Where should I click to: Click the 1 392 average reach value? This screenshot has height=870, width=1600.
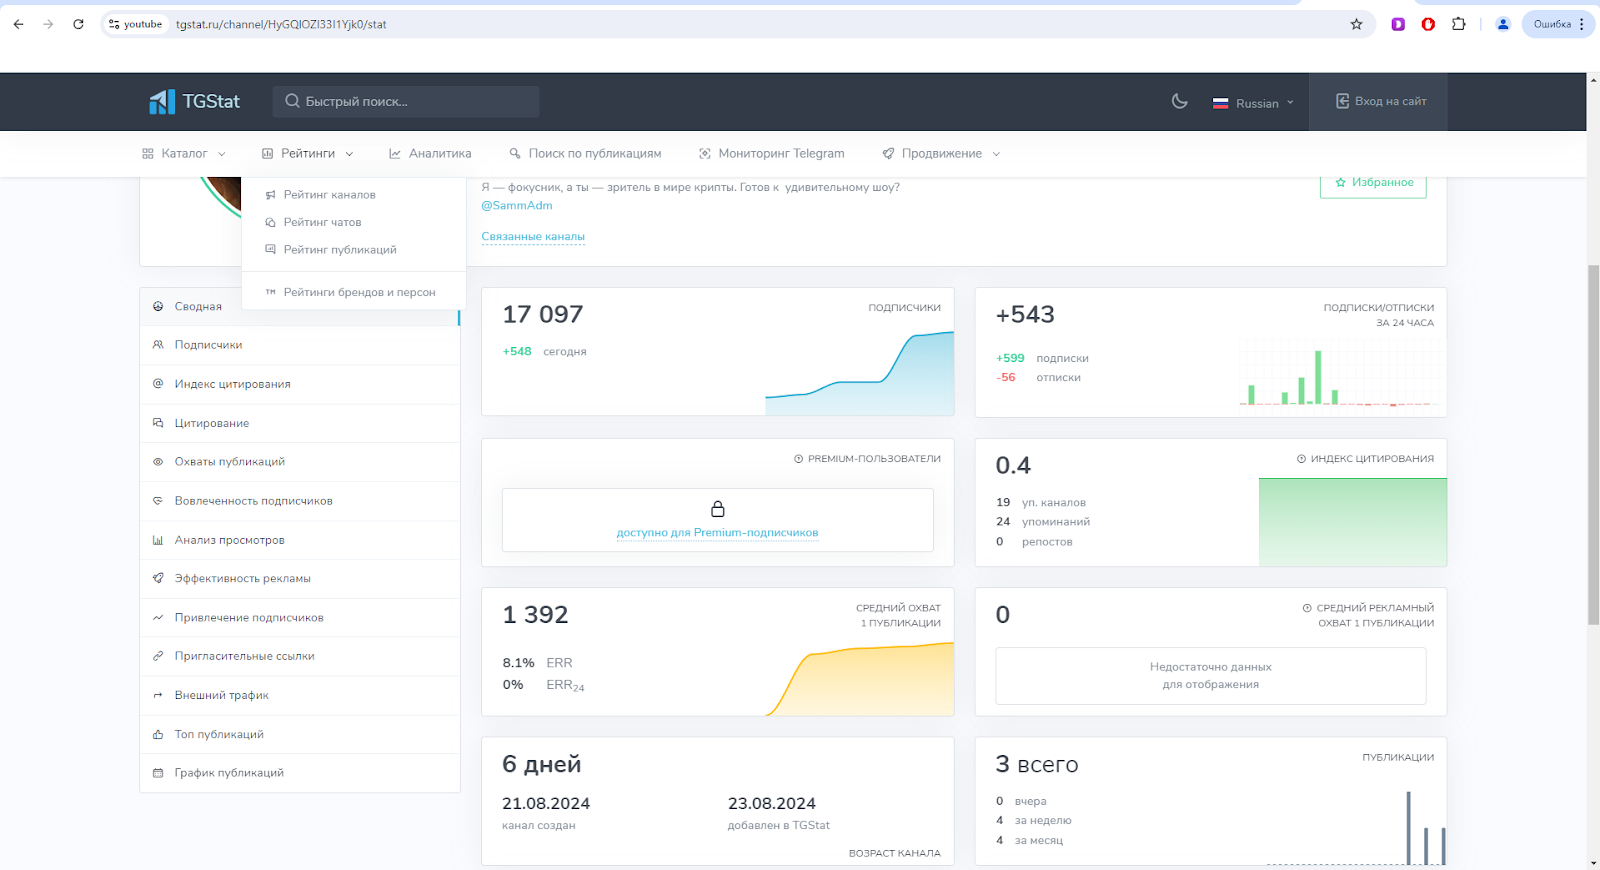535,615
